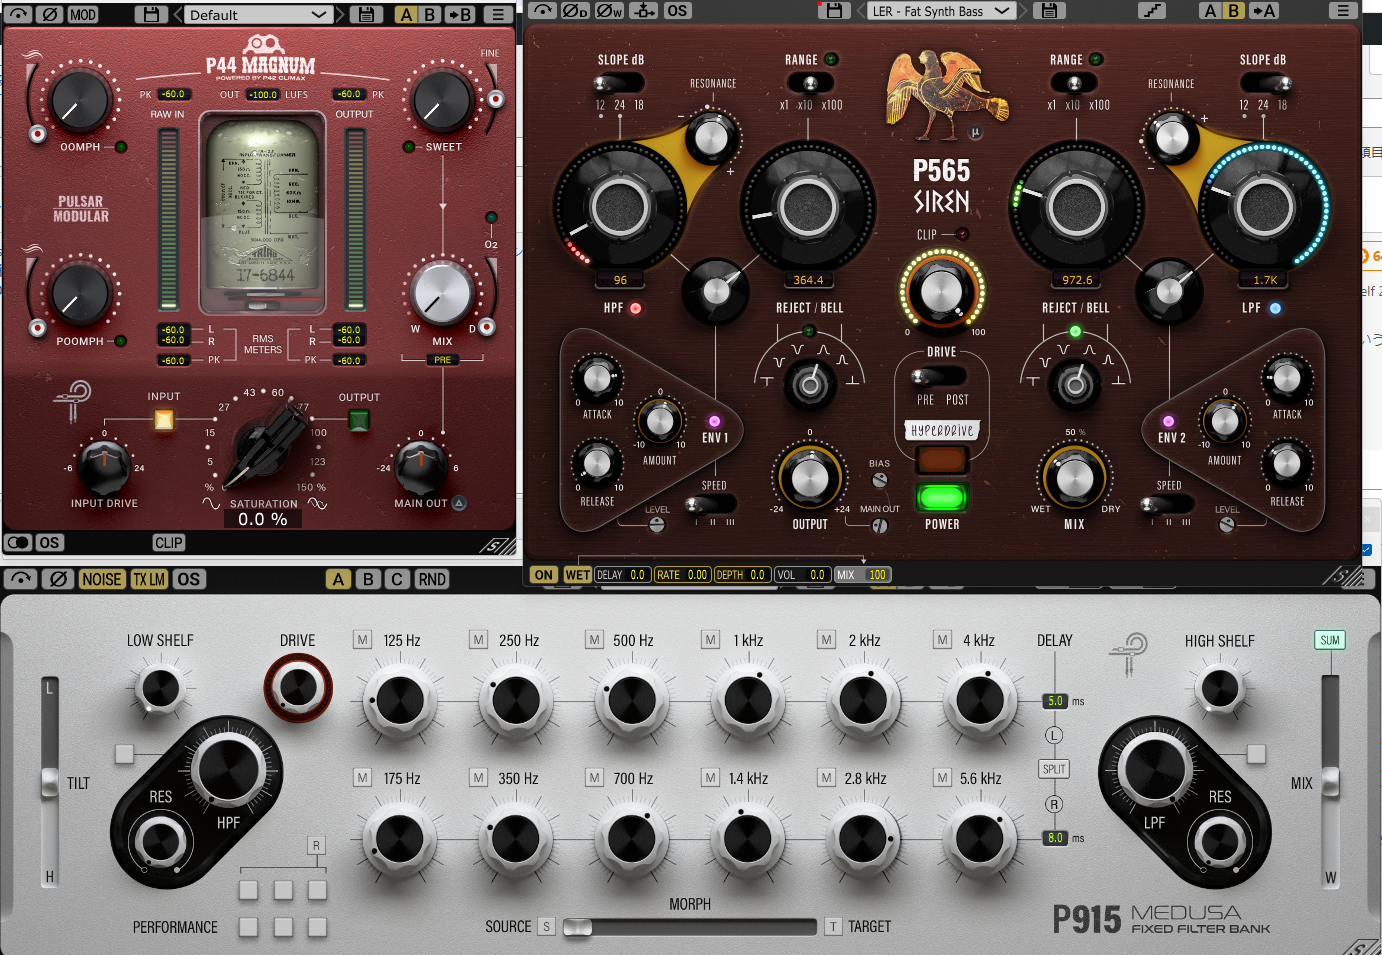
Task: Flip the PRE/POST drive switch
Action: tap(940, 377)
